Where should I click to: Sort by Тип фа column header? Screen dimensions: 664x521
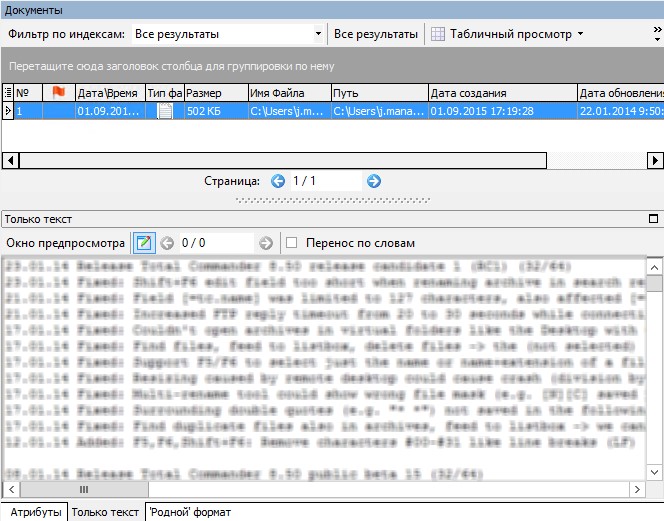164,93
